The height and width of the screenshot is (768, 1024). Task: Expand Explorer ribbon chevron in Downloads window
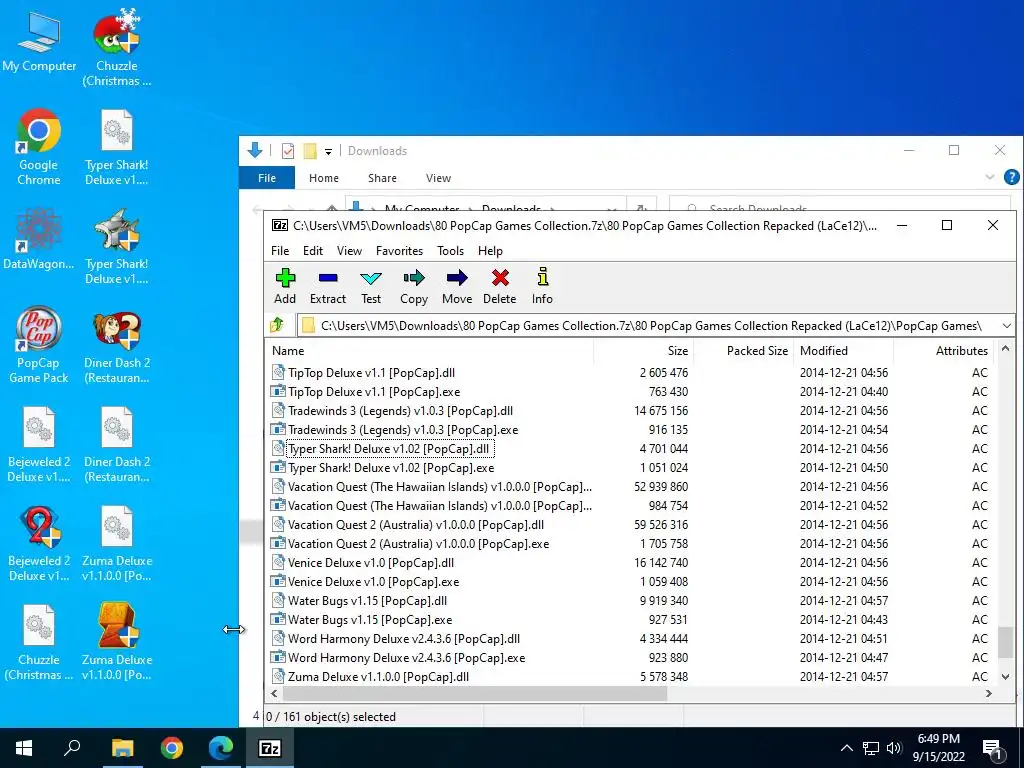point(989,177)
